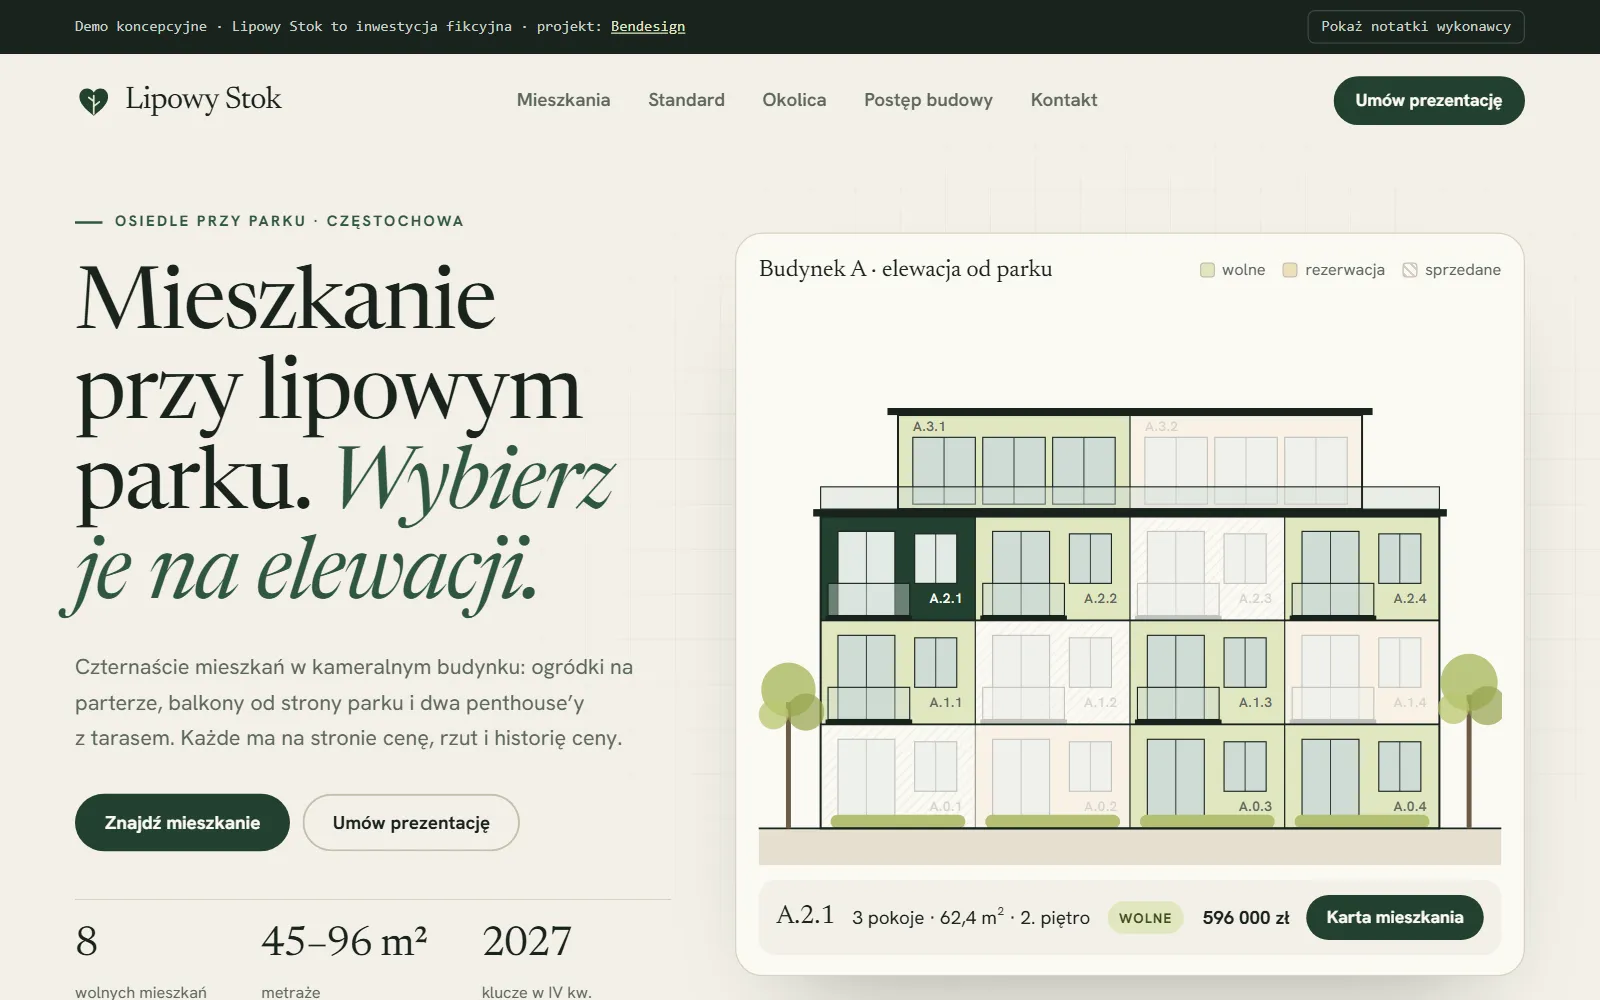The width and height of the screenshot is (1600, 1000).
Task: Choose ground floor apartment A.0.3
Action: 1207,776
